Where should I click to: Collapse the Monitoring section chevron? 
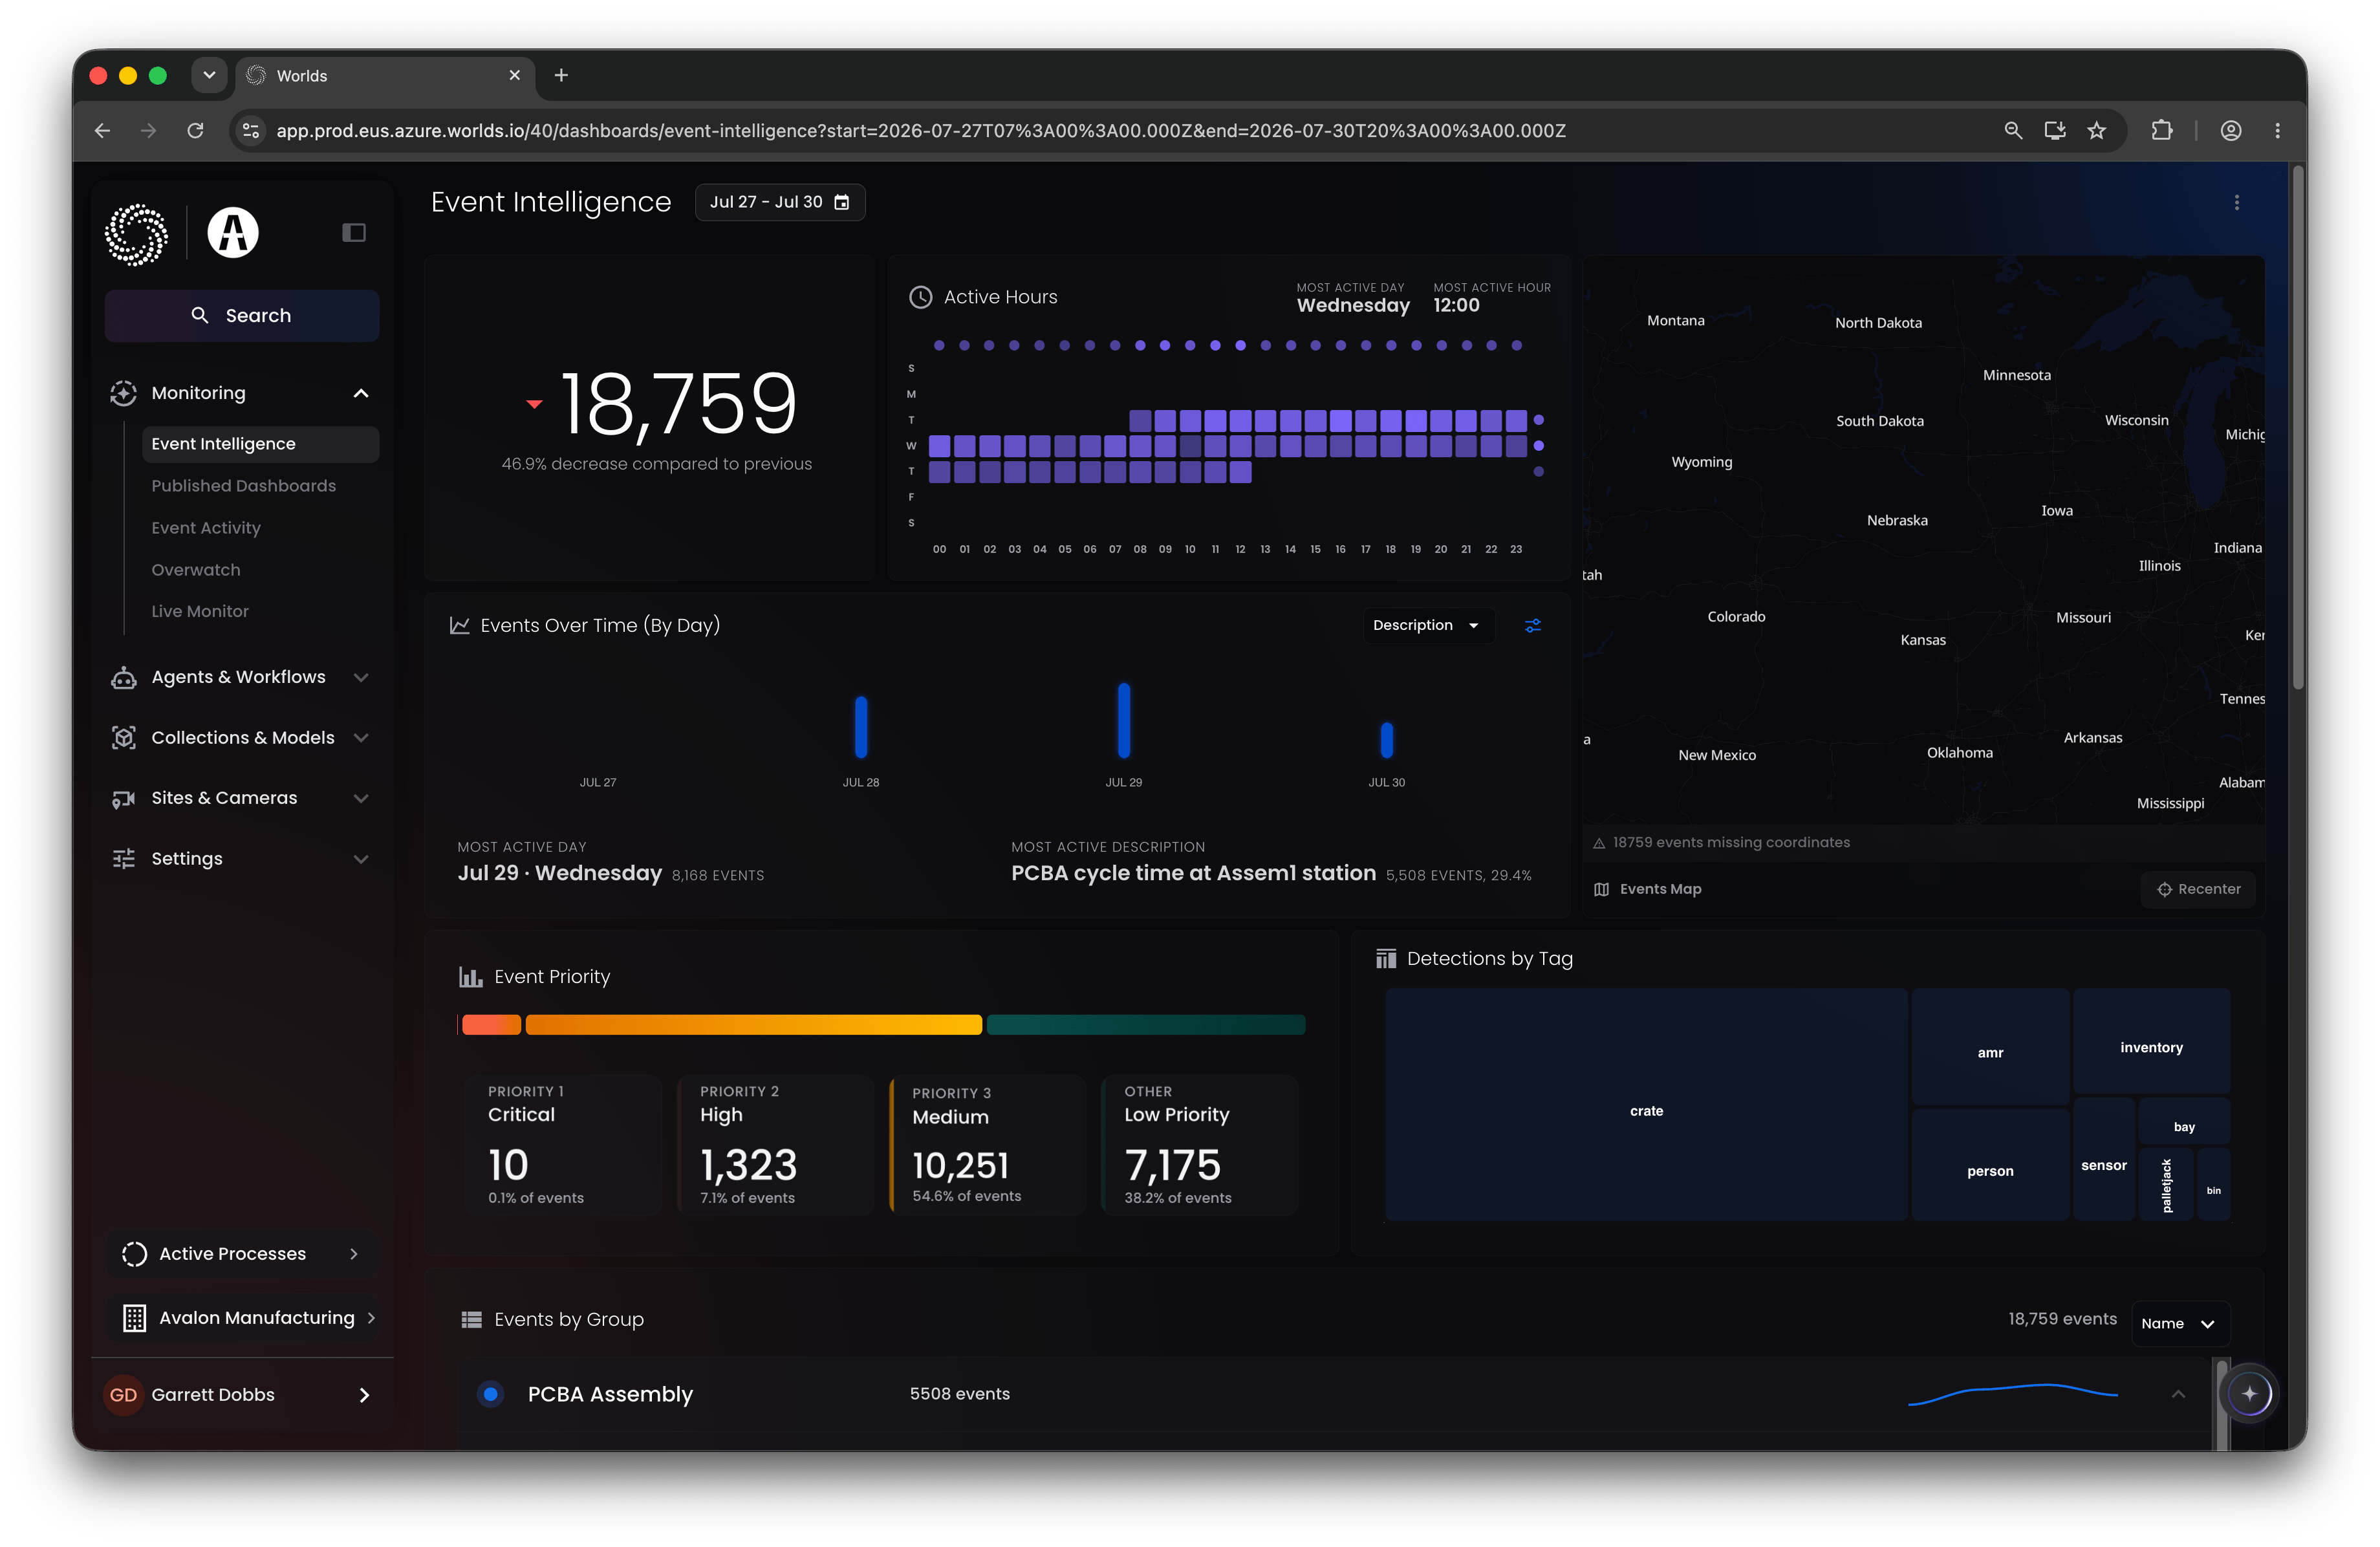click(361, 394)
